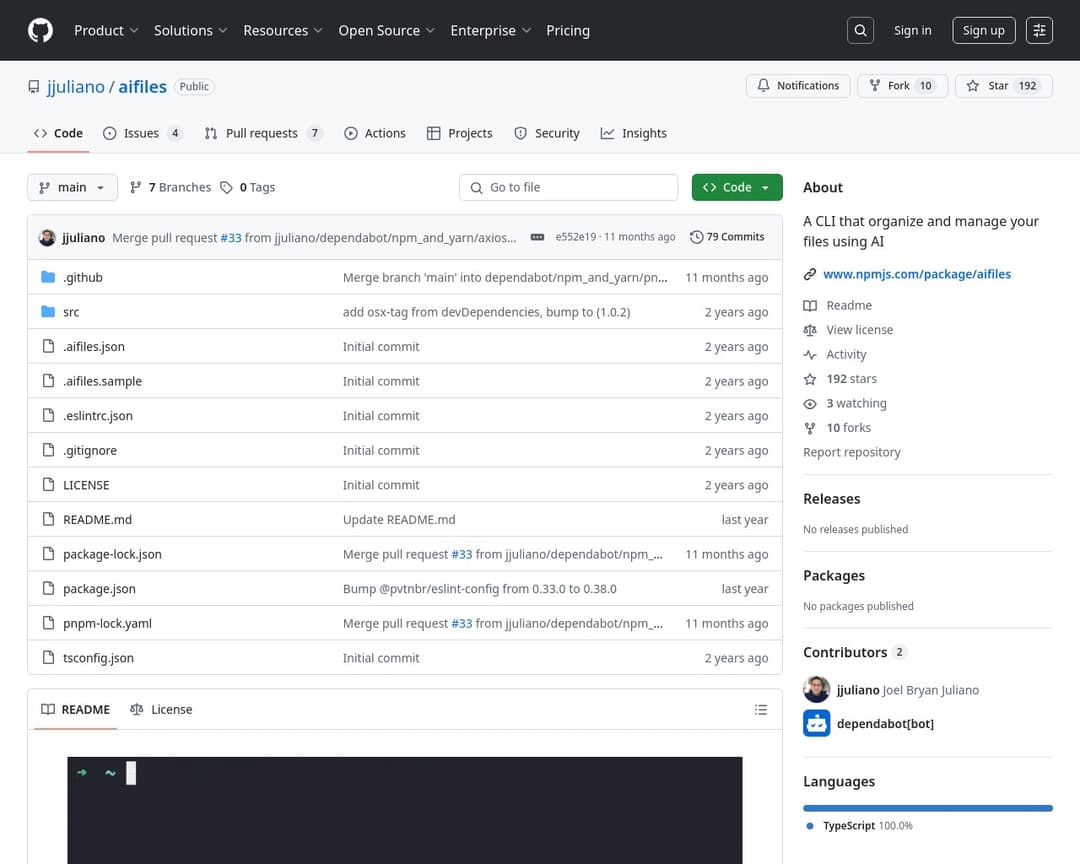Open the pull request #33 link in commit bar

point(231,238)
